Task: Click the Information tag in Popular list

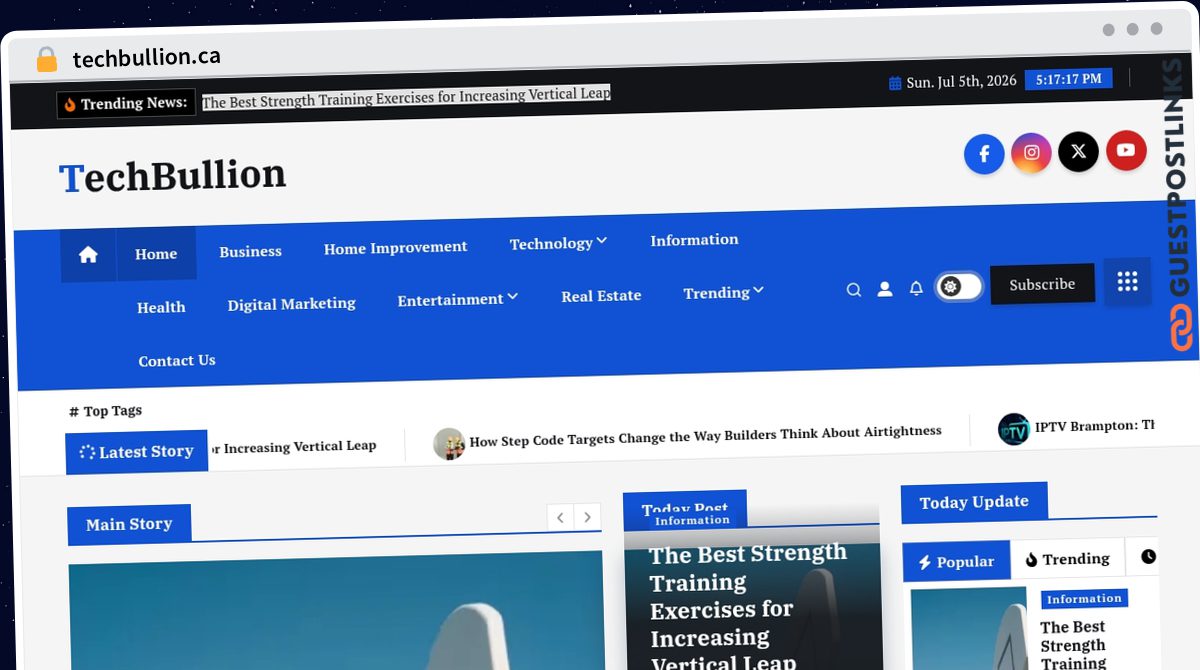Action: [1084, 598]
